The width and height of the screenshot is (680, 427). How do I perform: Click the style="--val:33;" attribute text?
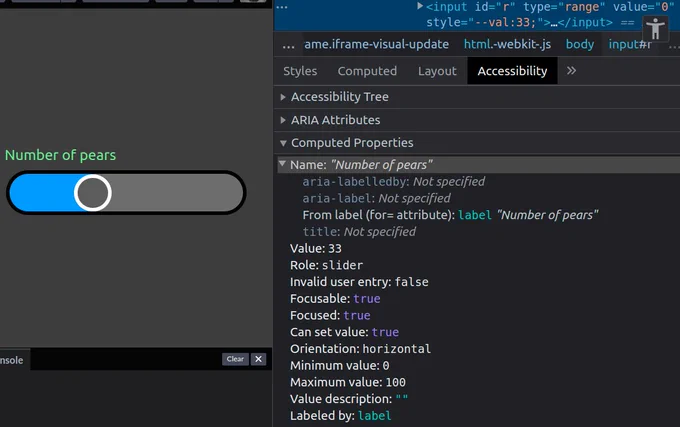485,23
